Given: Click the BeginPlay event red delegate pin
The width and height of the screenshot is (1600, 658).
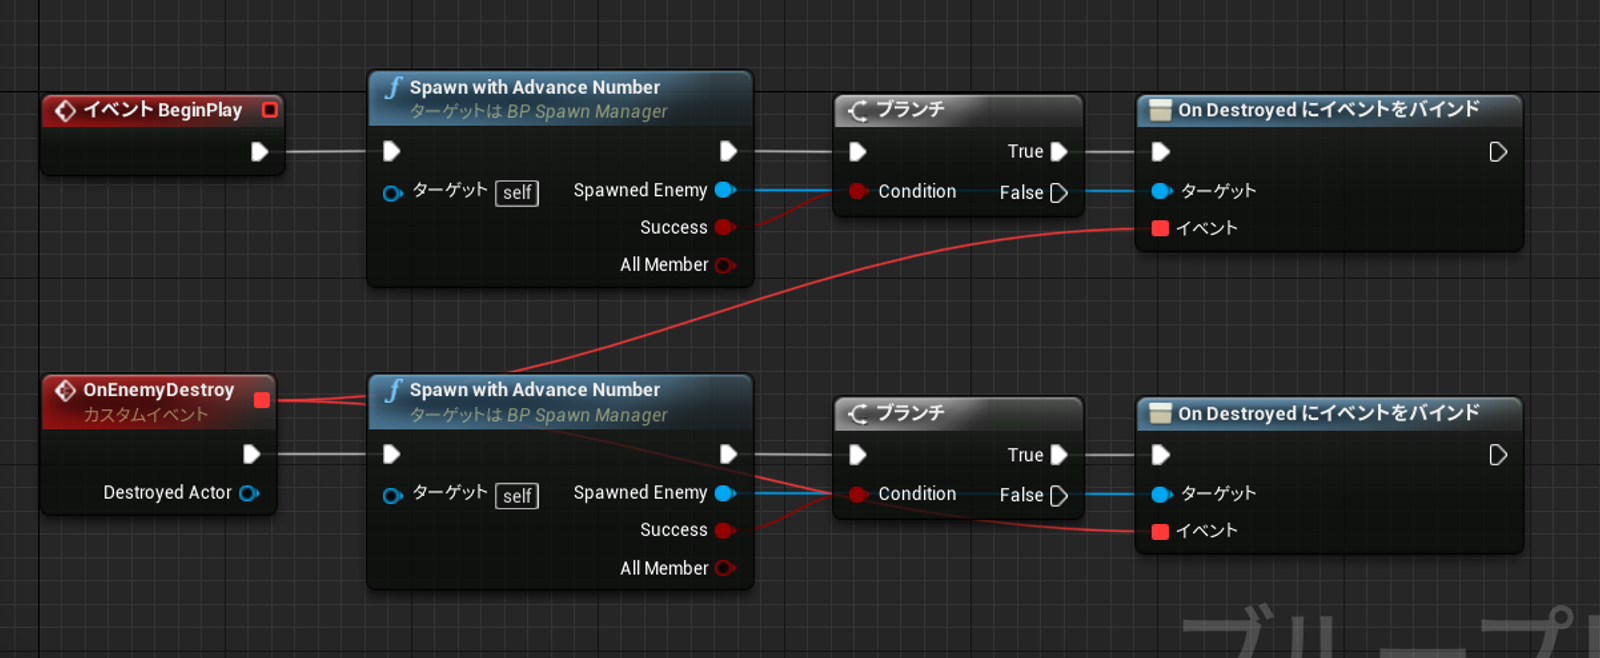Looking at the screenshot, I should pos(269,110).
